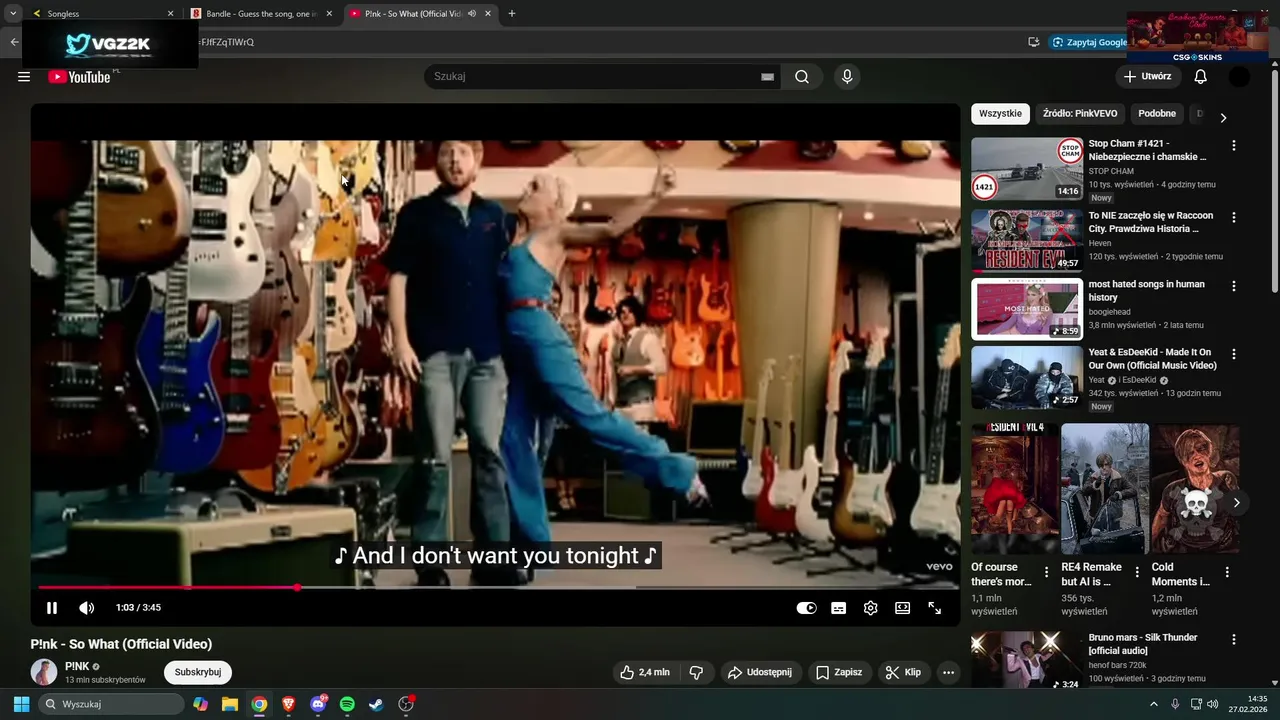The width and height of the screenshot is (1280, 720).
Task: Mute the video volume
Action: [x=87, y=608]
